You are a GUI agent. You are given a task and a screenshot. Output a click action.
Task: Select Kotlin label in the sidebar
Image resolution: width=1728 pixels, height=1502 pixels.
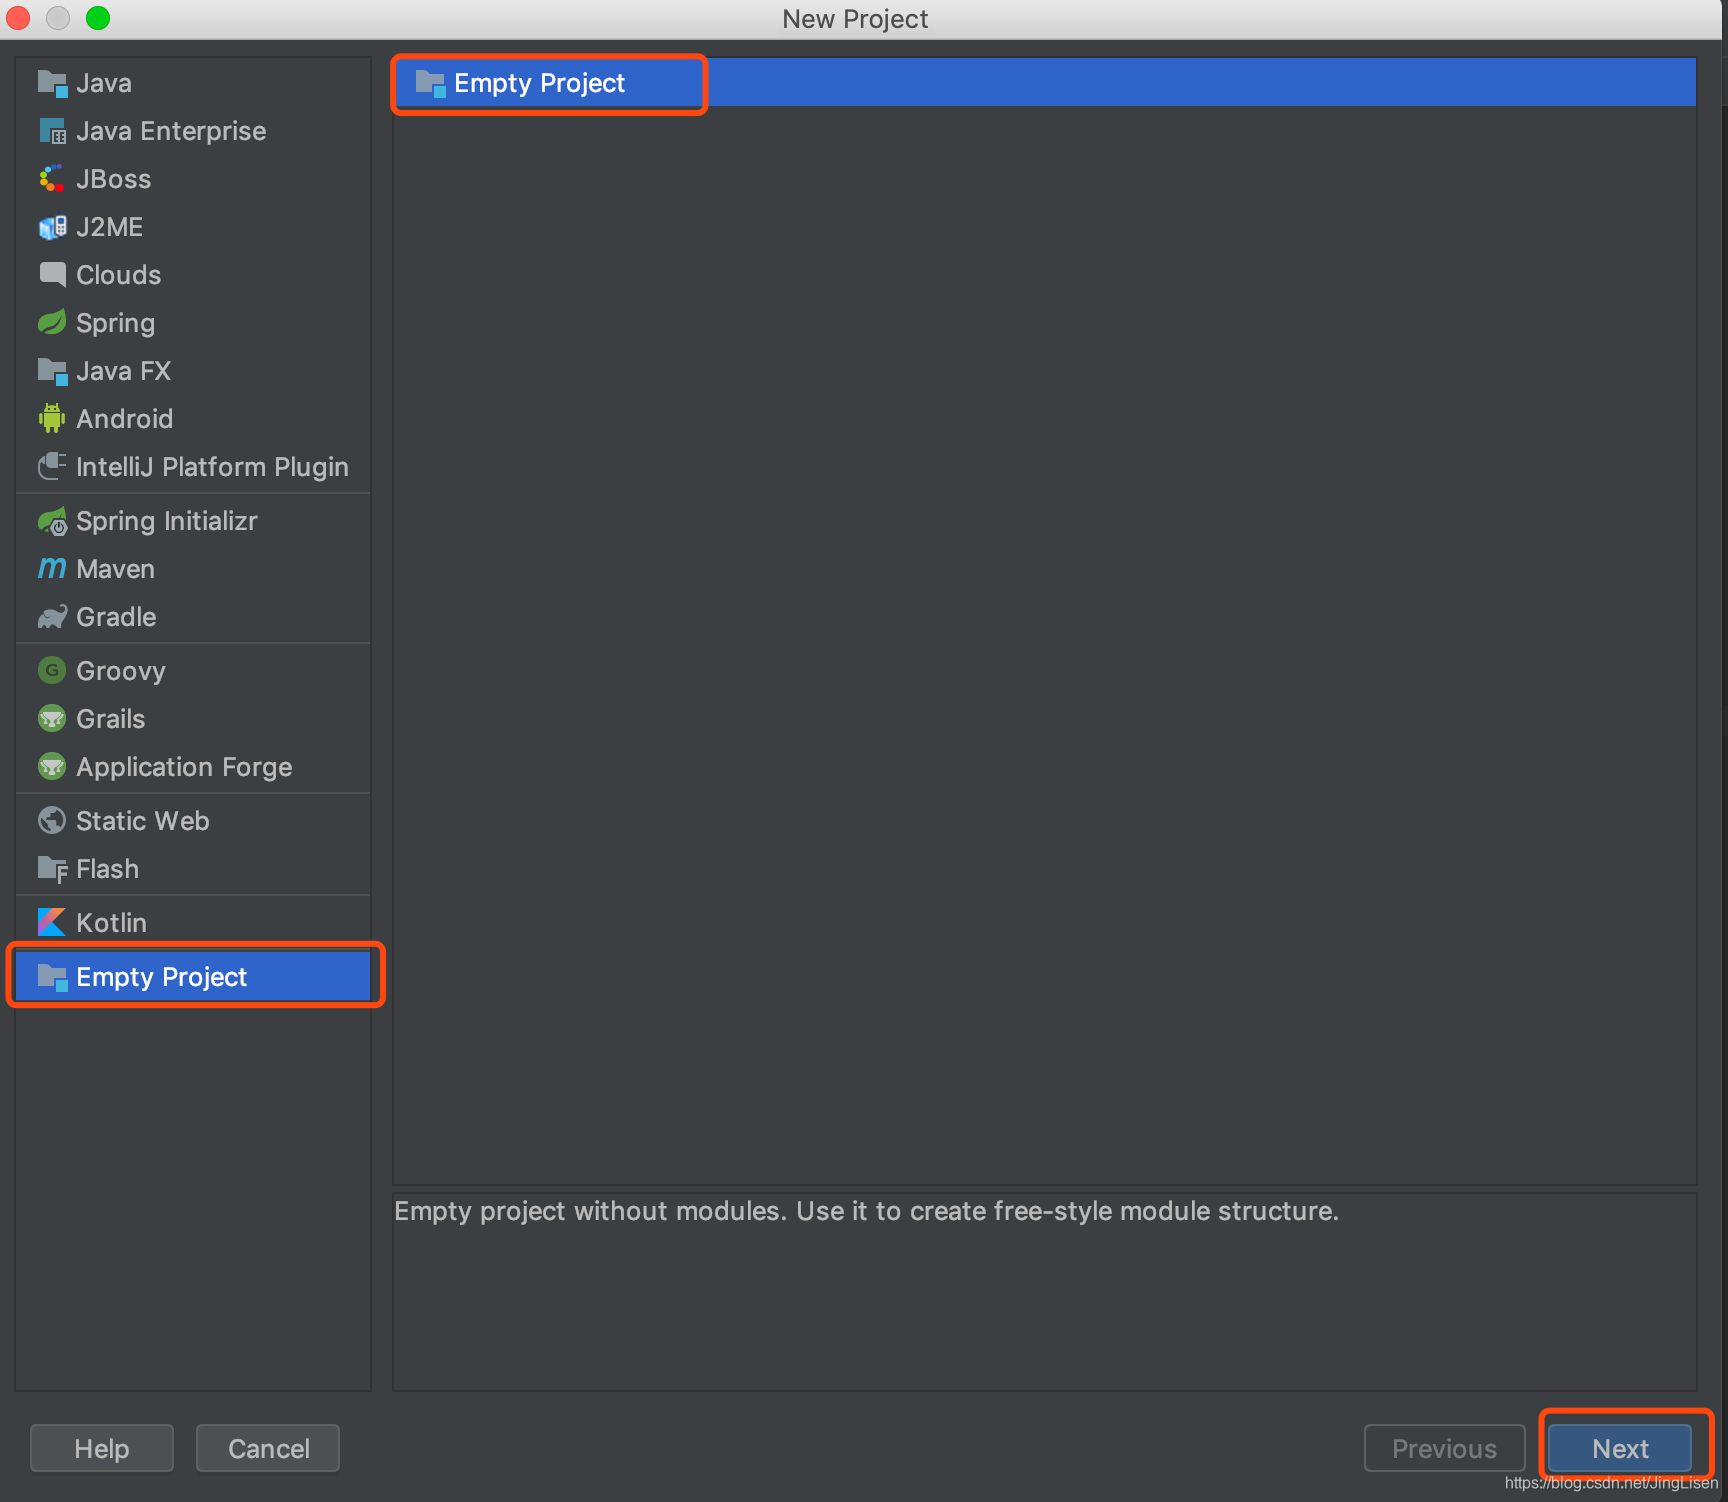click(x=112, y=923)
